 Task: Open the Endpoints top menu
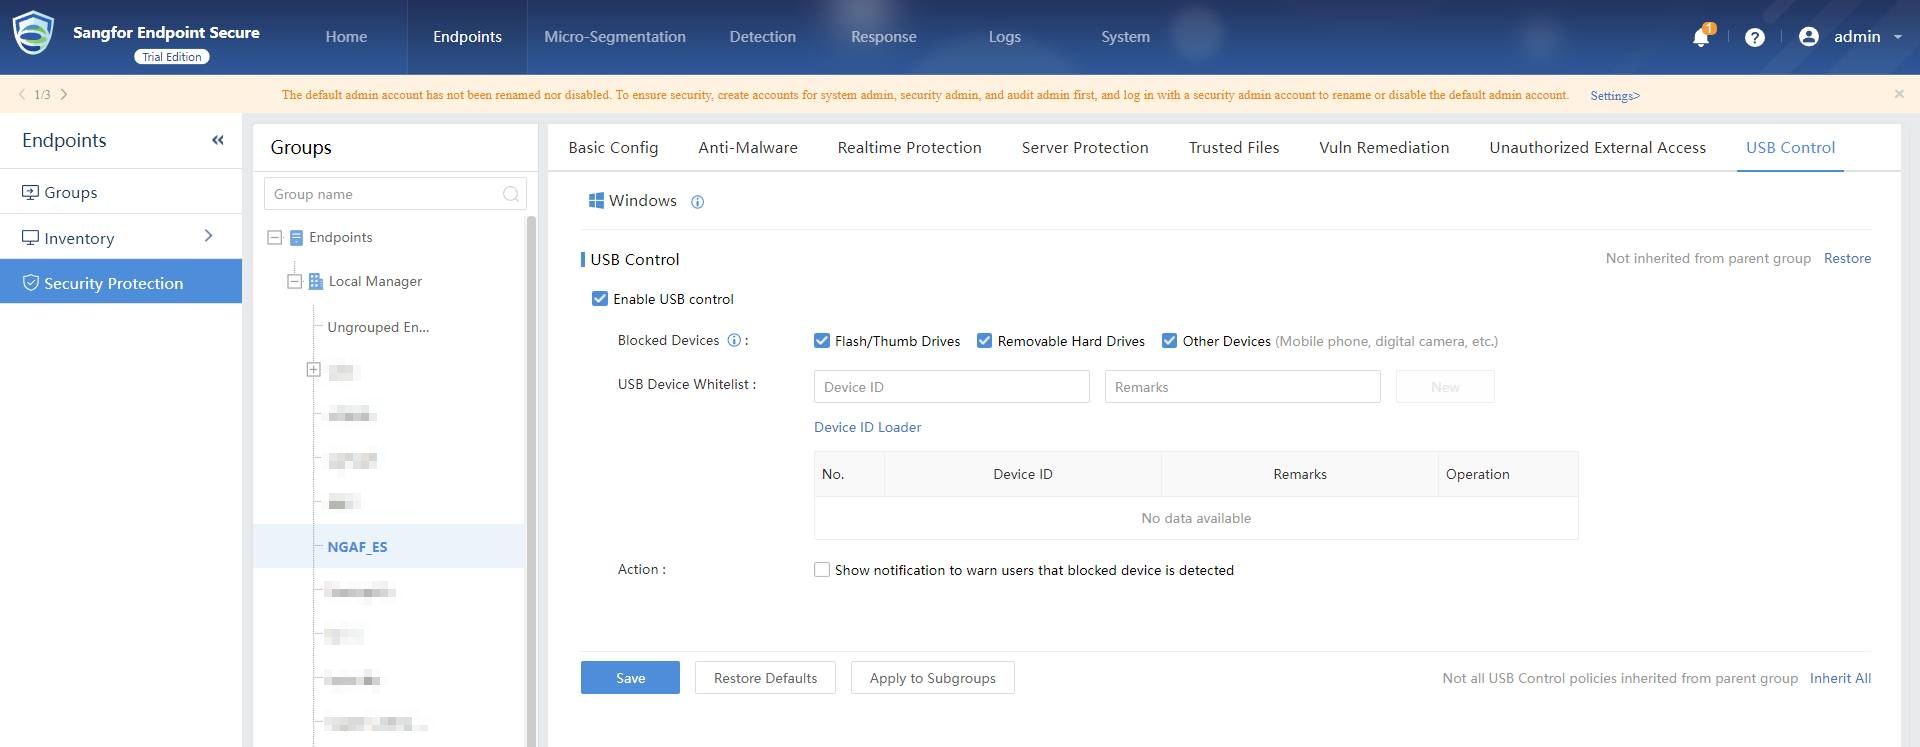[467, 37]
